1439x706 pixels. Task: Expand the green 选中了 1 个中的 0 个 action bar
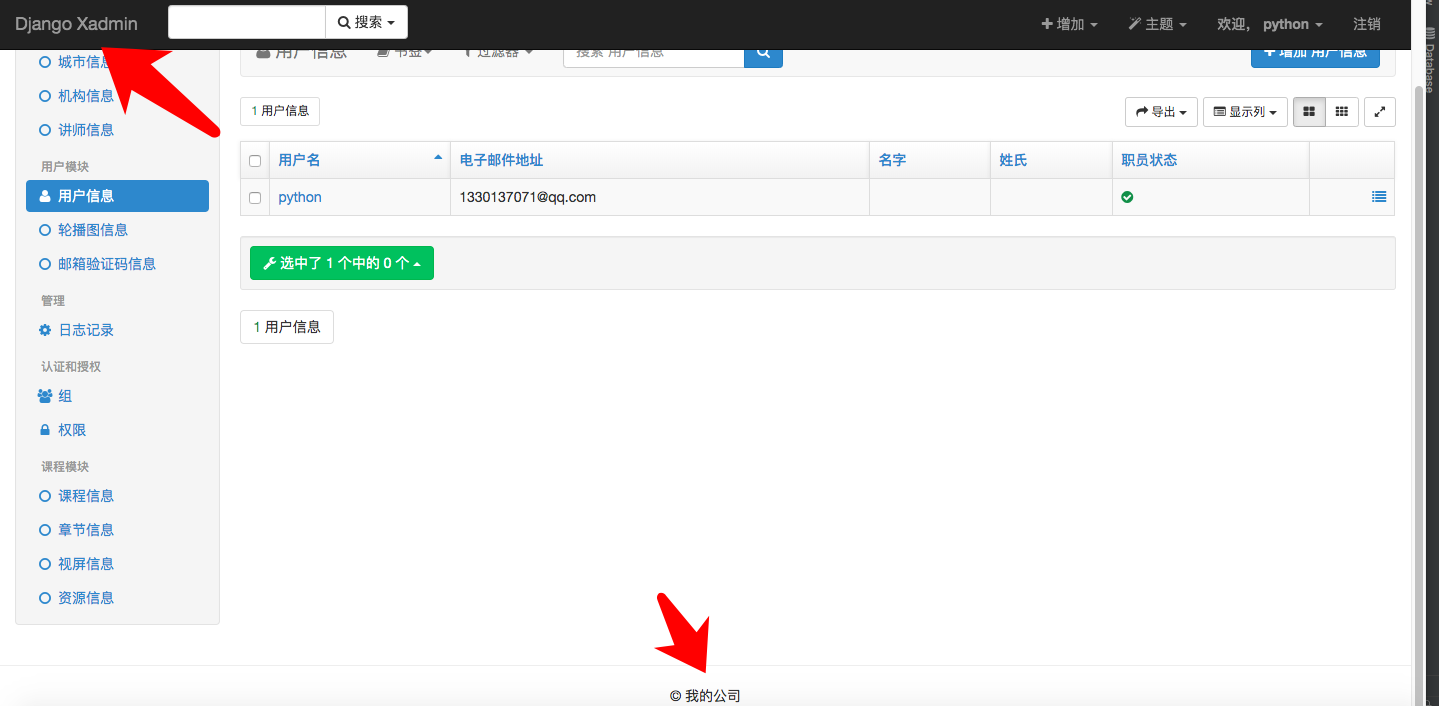[x=341, y=262]
